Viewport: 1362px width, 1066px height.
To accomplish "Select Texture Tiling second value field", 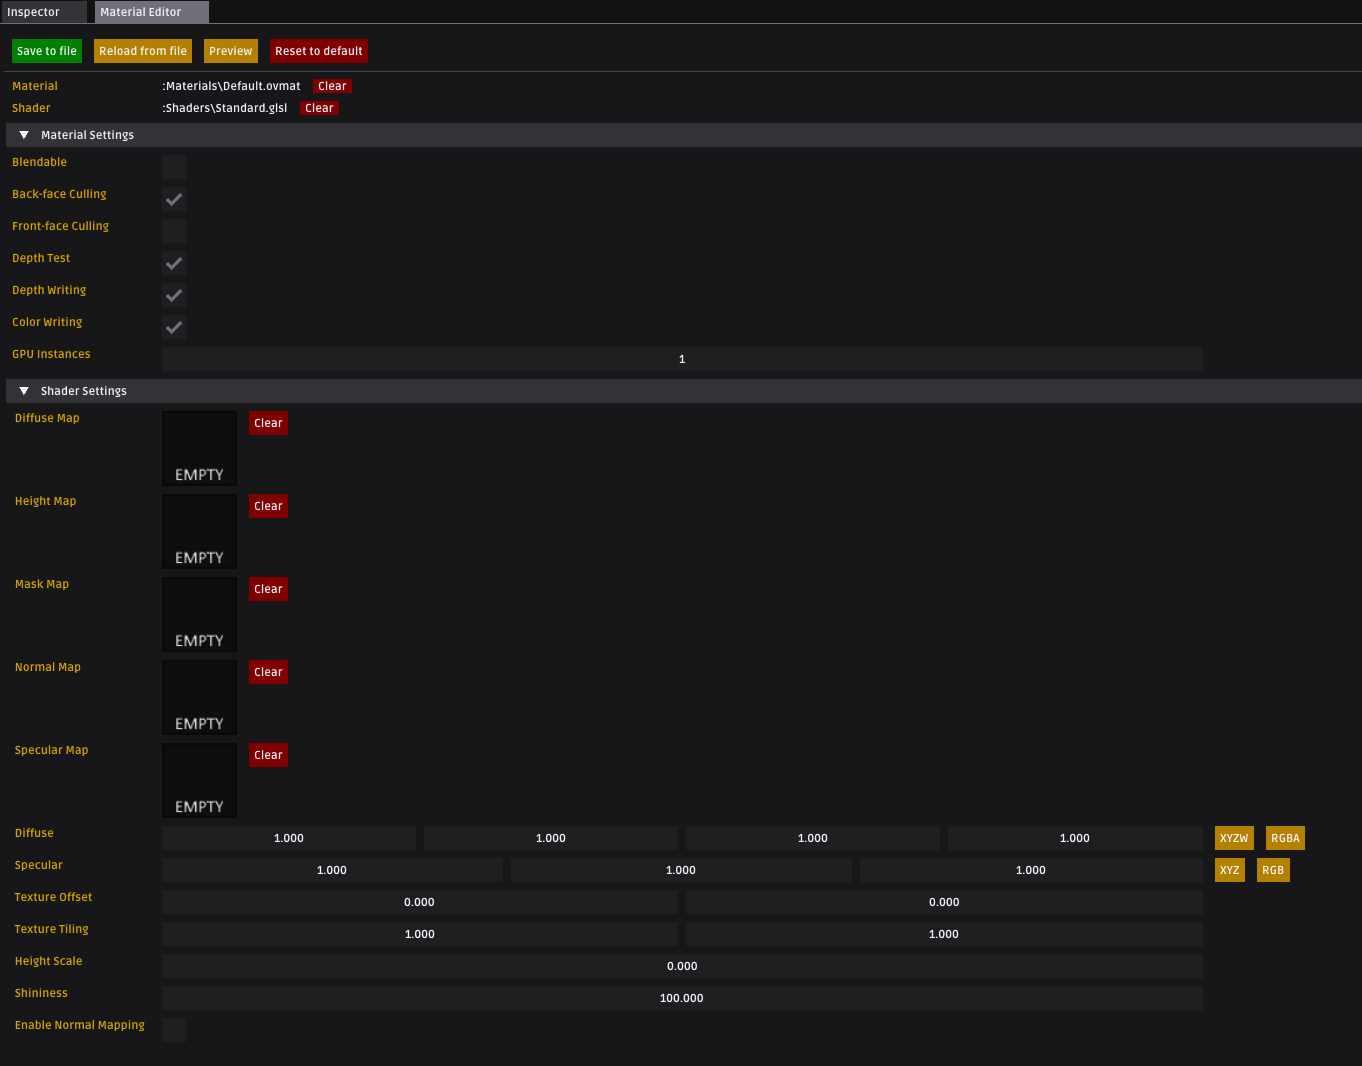I will click(x=944, y=934).
